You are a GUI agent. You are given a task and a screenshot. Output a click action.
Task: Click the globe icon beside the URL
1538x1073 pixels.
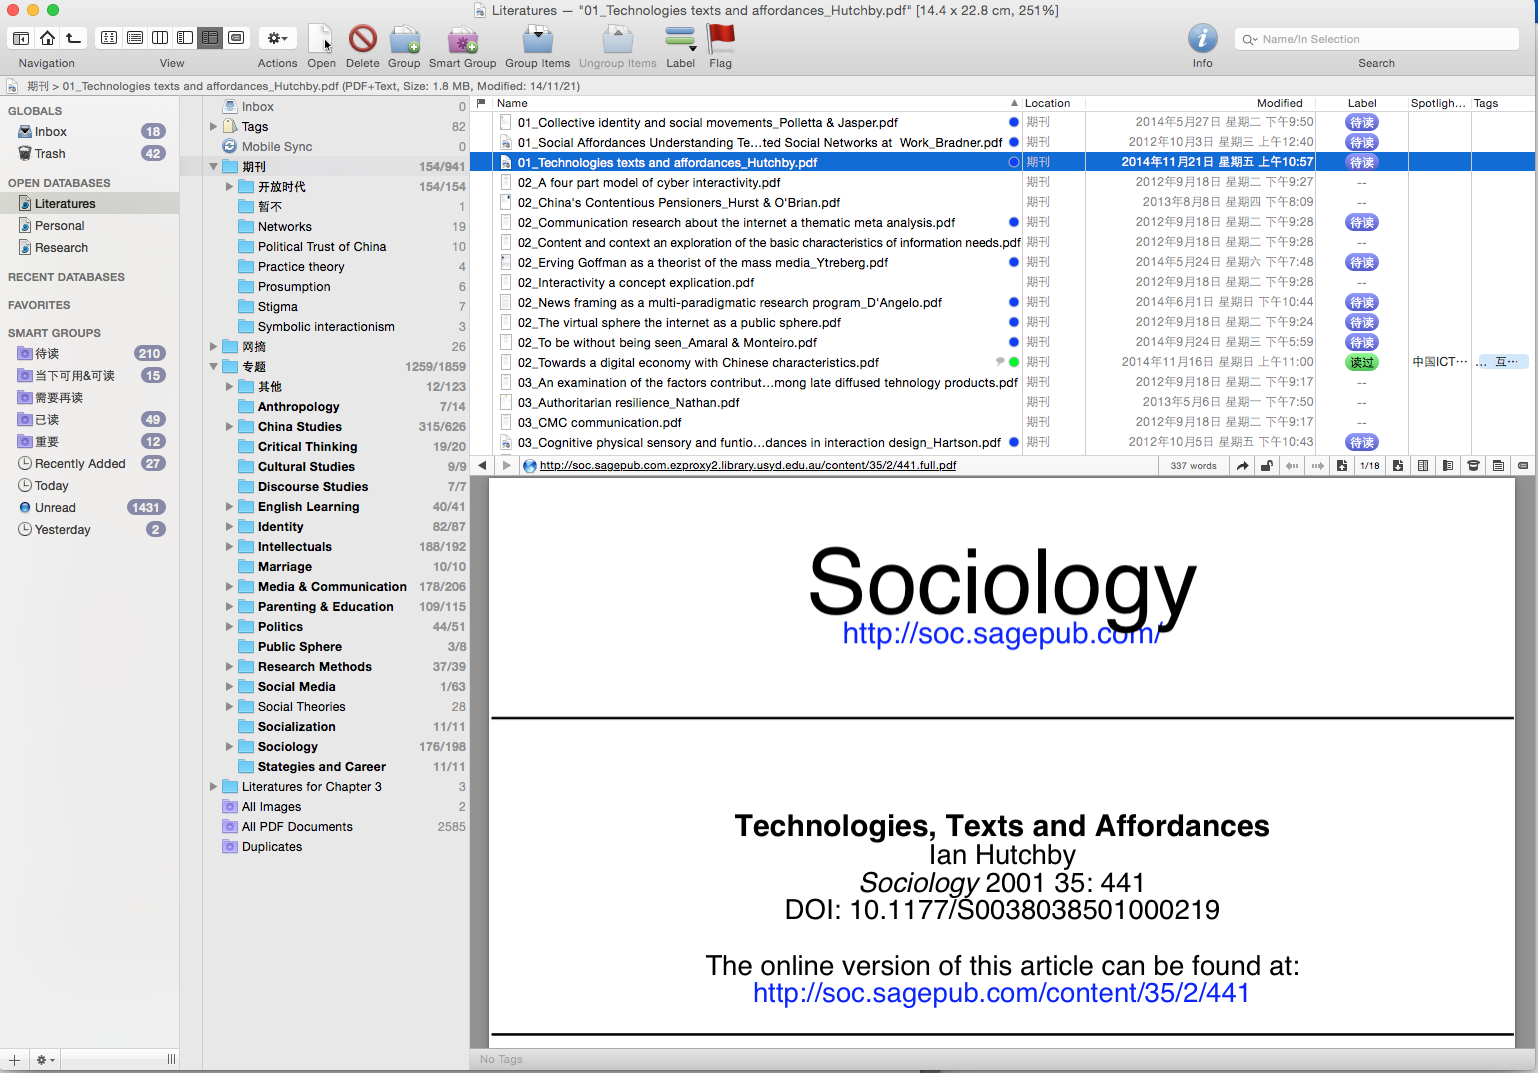point(530,466)
